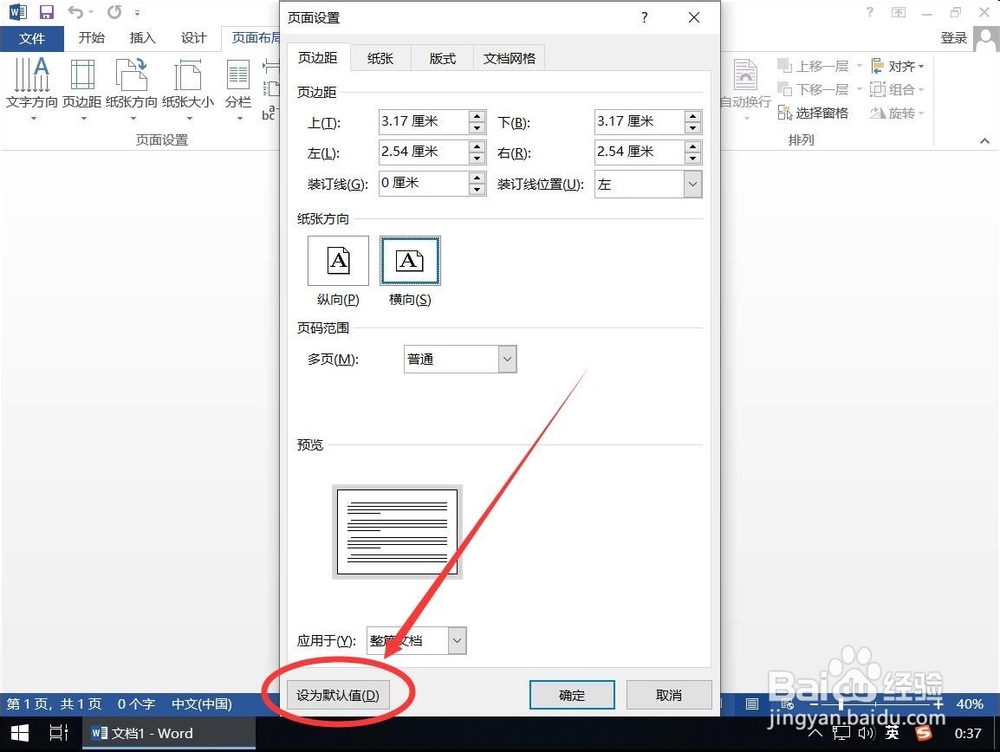This screenshot has height=752, width=1000.
Task: Open the 装订线位置 dropdown
Action: coord(691,184)
